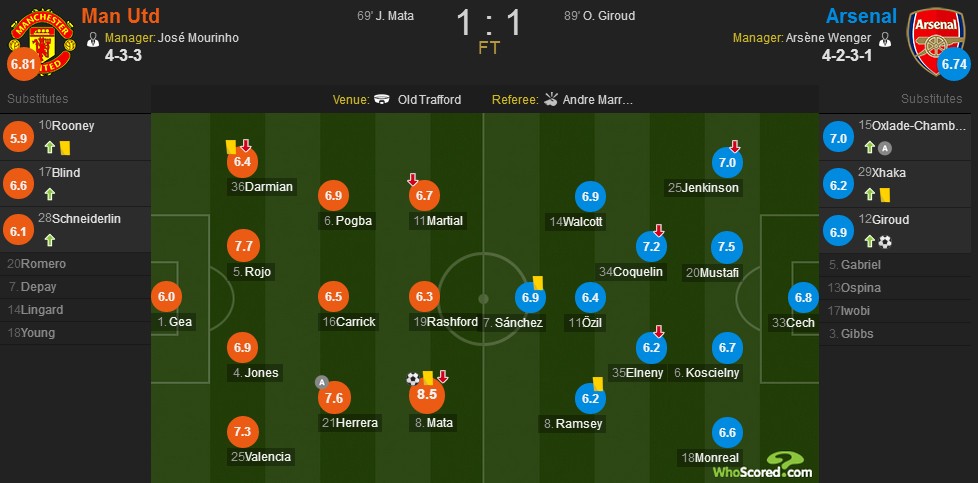The width and height of the screenshot is (978, 483).
Task: Click the Arsenal club crest
Action: pos(936,41)
